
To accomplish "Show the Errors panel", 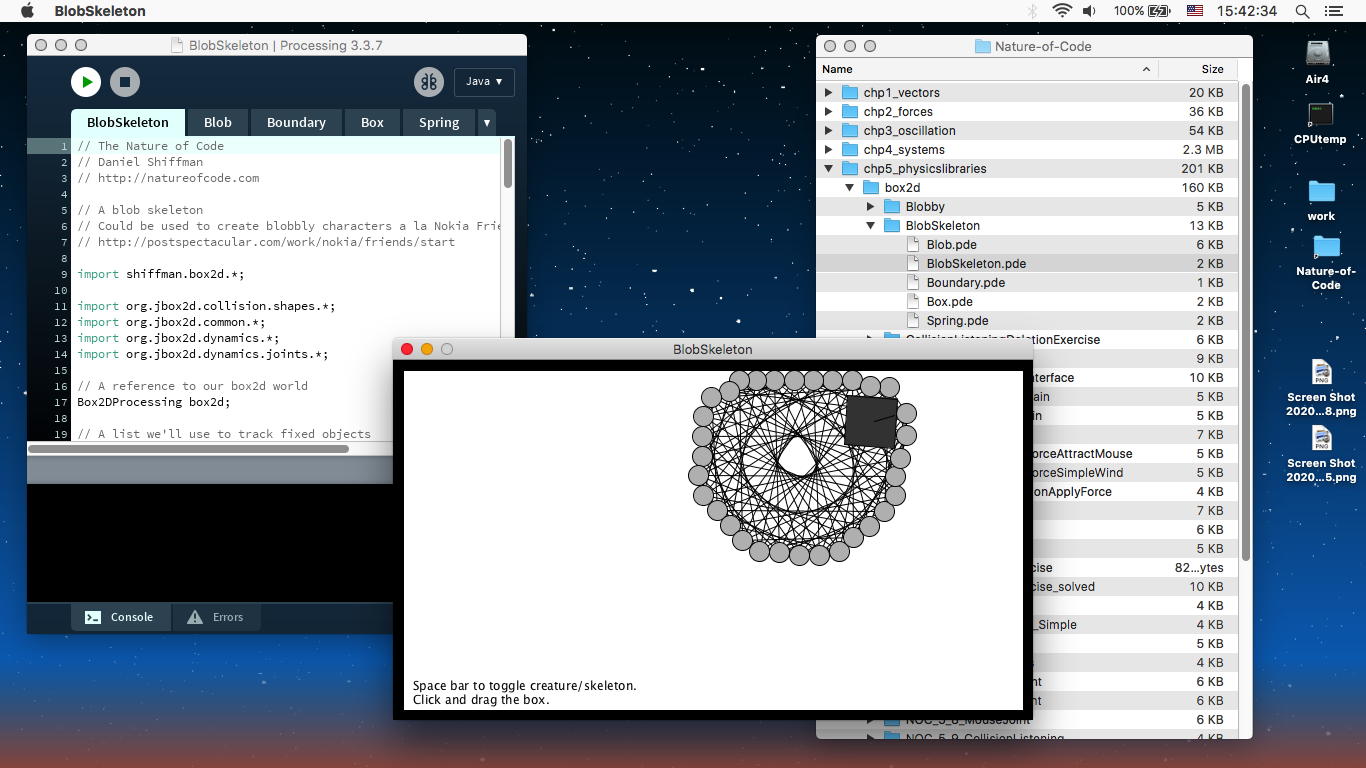I will click(216, 617).
